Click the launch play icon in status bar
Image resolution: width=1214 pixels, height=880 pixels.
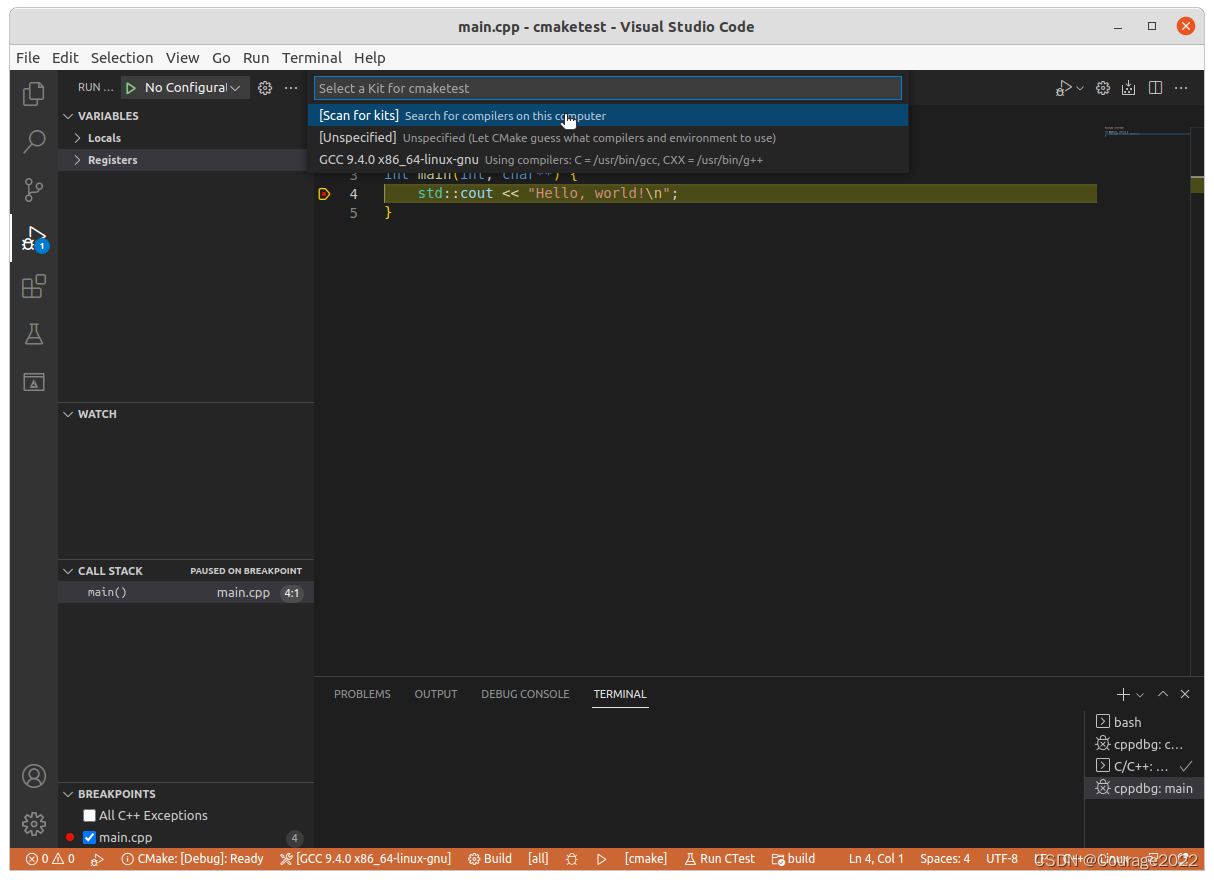coord(602,859)
